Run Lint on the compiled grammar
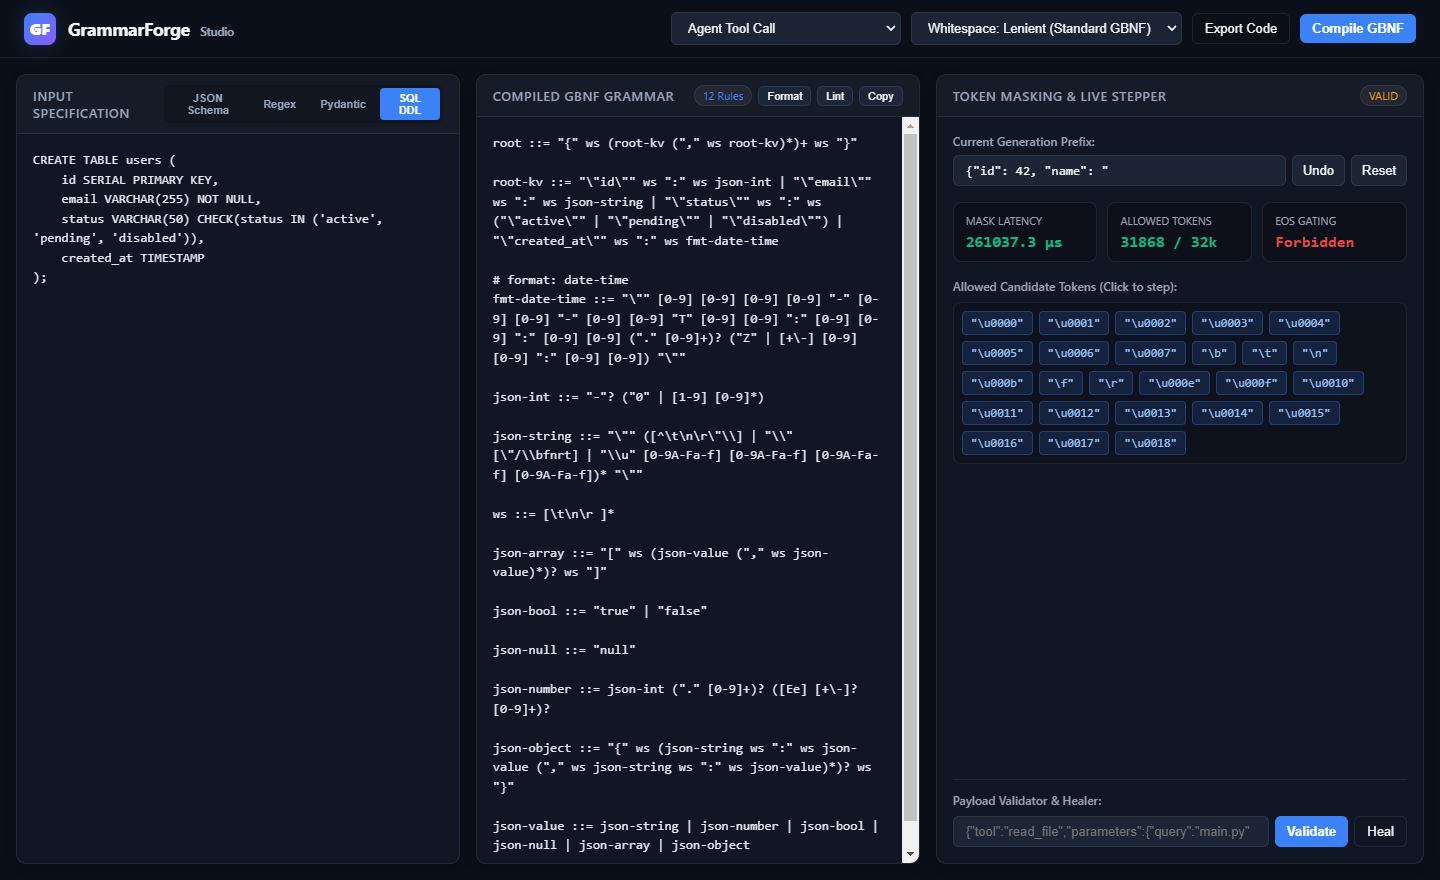Screen dimensions: 1440x880 pyautogui.click(x=835, y=96)
